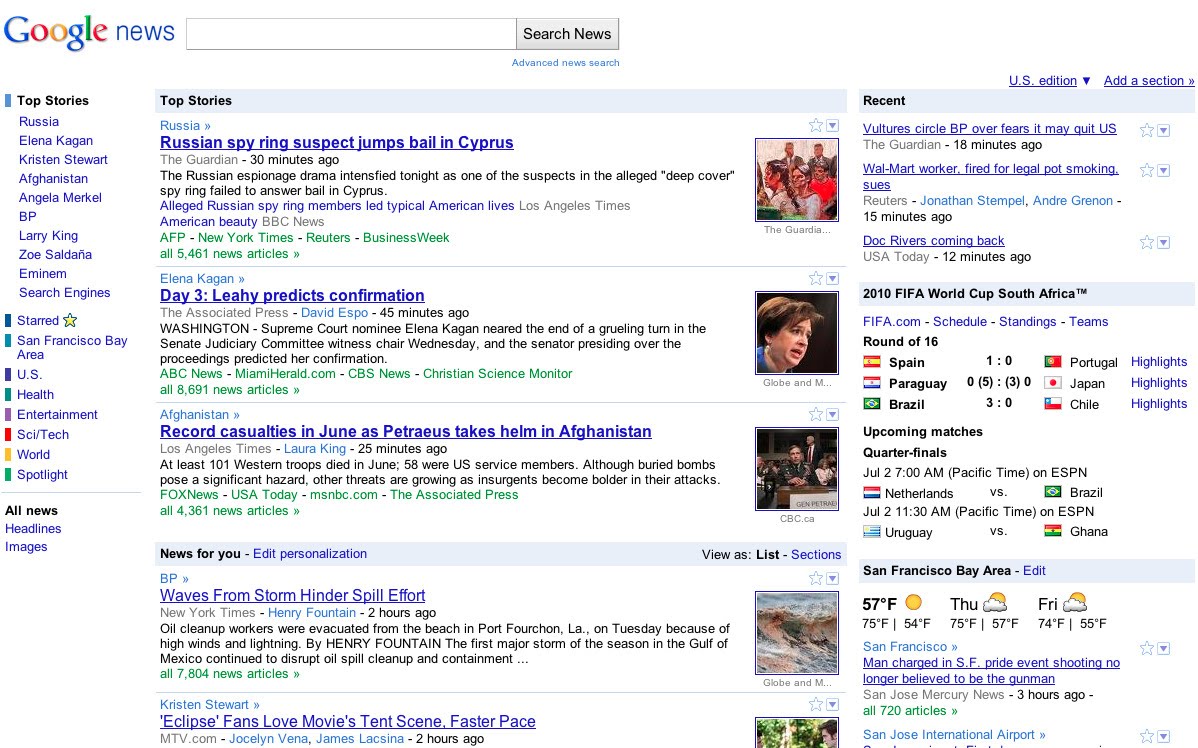Star the Vultures circle BP article
The height and width of the screenshot is (748, 1198).
[1146, 130]
